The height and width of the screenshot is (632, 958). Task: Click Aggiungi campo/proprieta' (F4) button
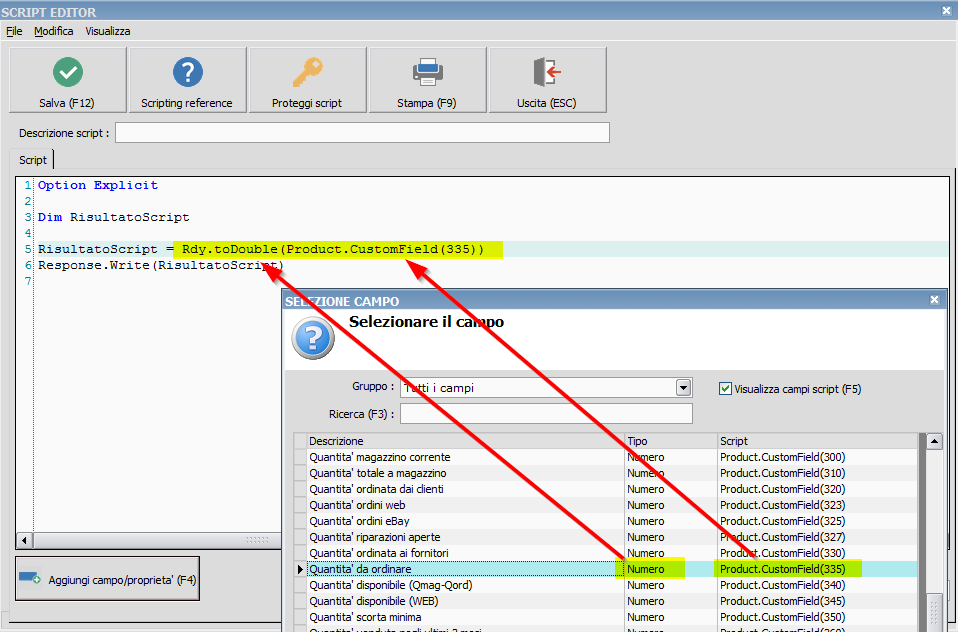pos(108,579)
